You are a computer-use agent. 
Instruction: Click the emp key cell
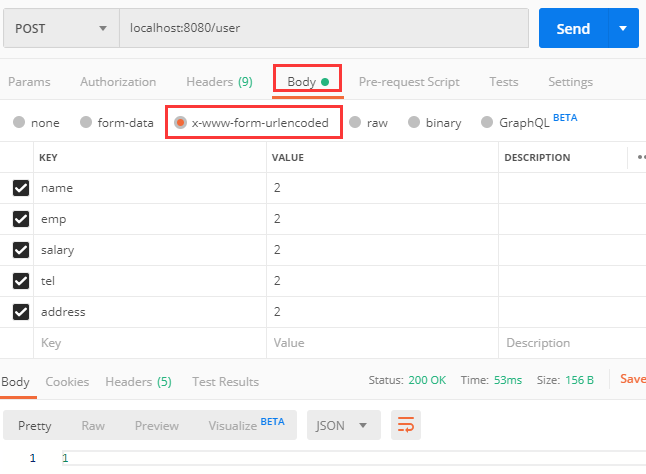point(150,219)
